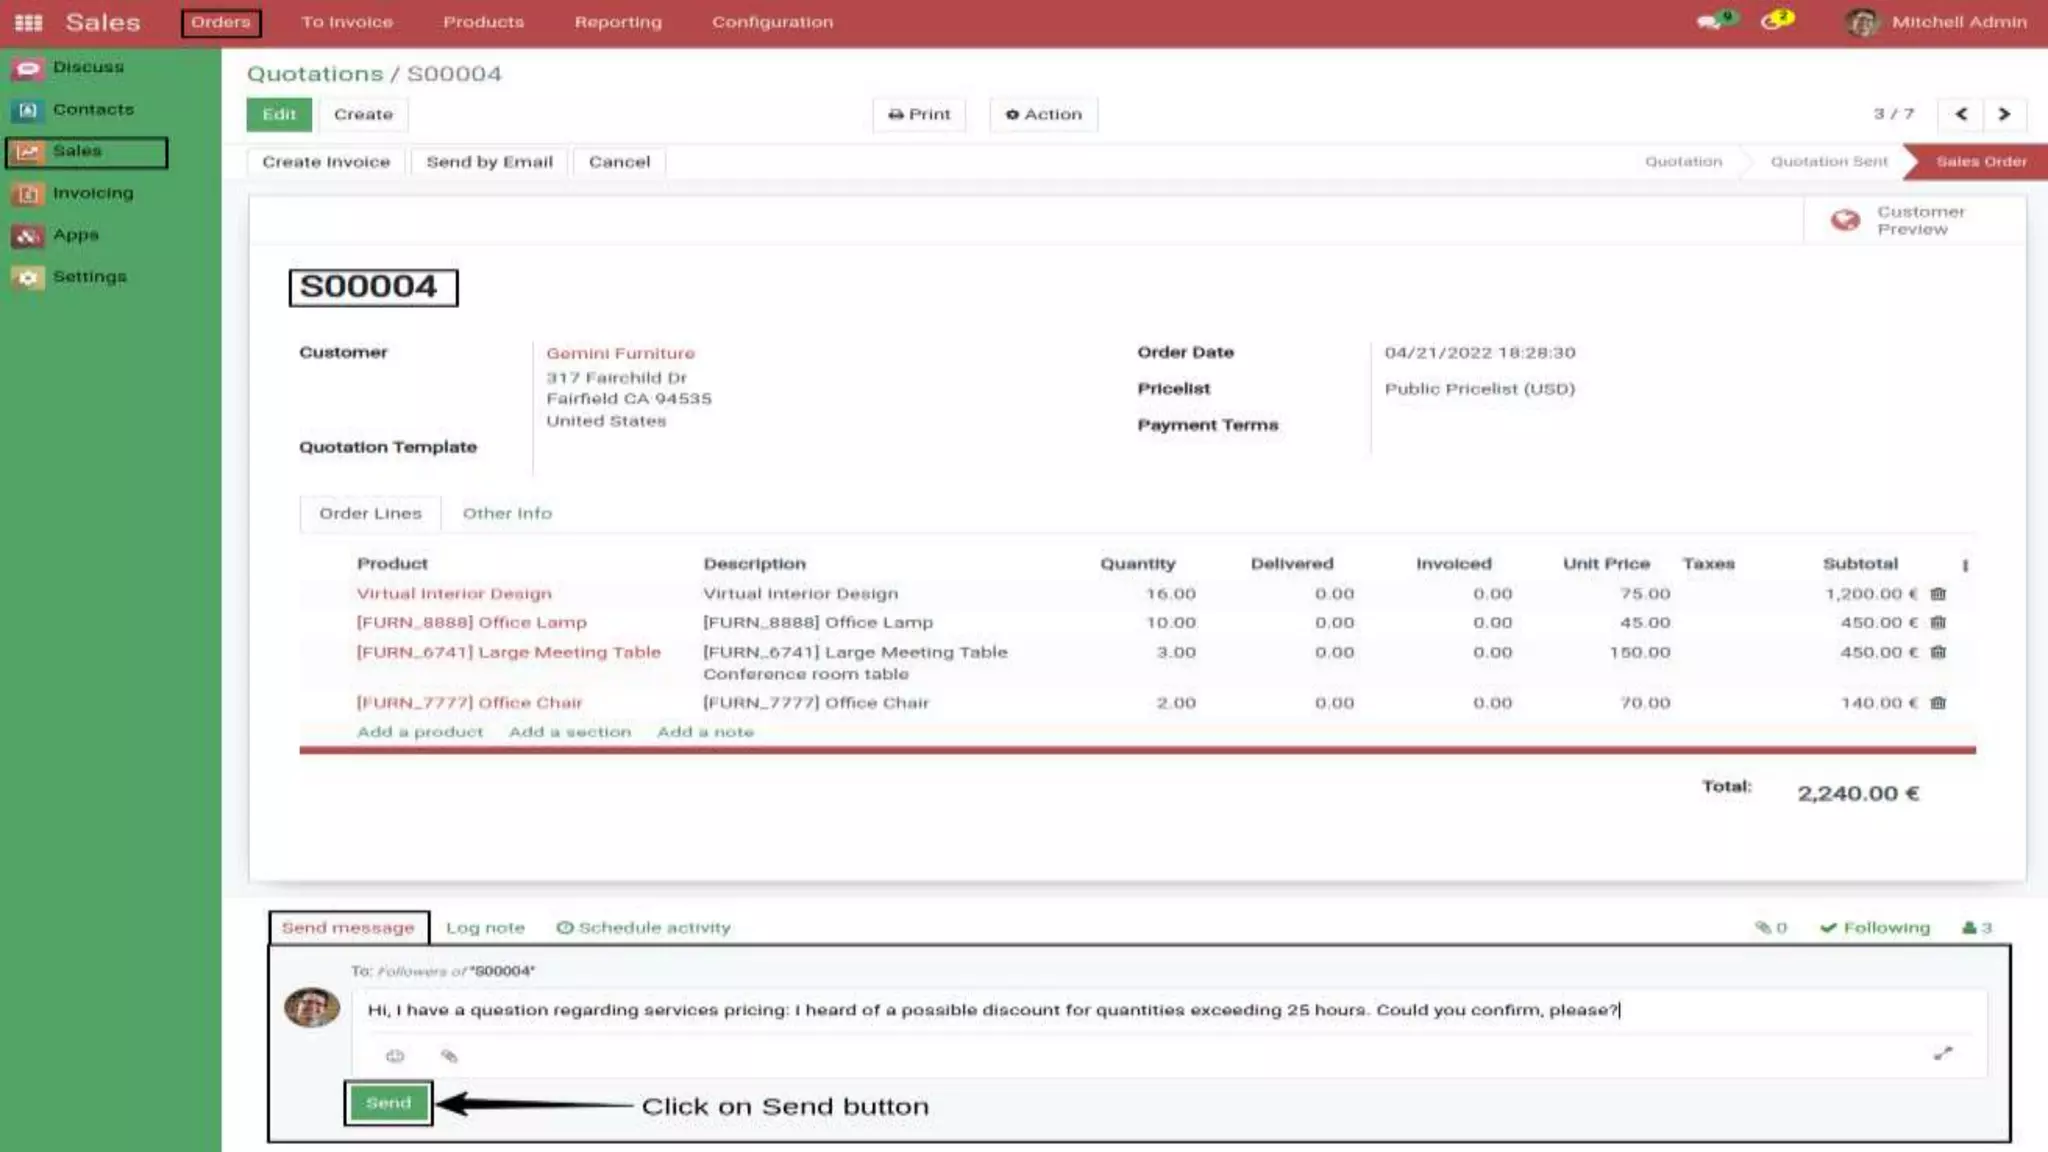
Task: Switch to the Other Info tab
Action: [x=506, y=513]
